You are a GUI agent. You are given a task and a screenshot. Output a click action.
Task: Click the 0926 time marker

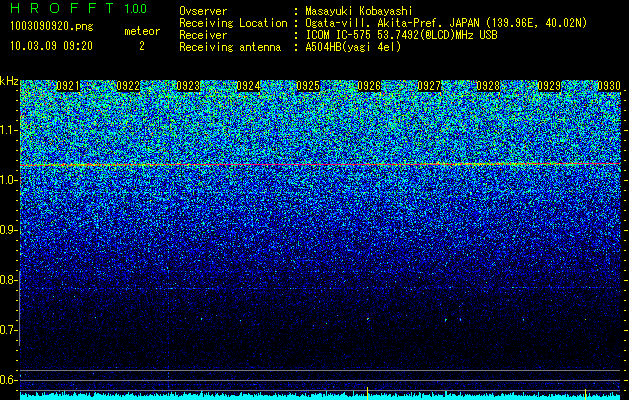(369, 86)
